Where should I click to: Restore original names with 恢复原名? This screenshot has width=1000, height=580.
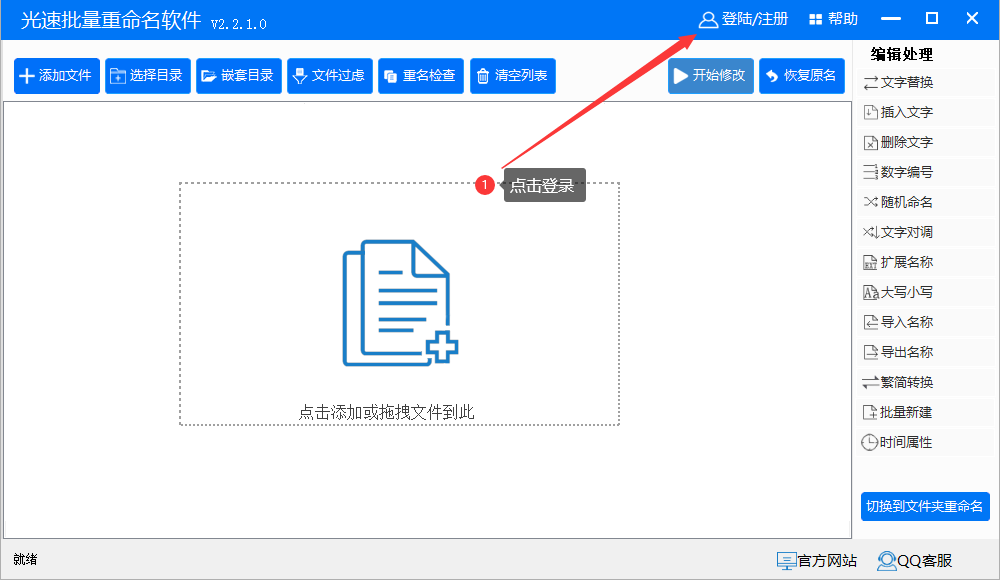click(x=802, y=76)
